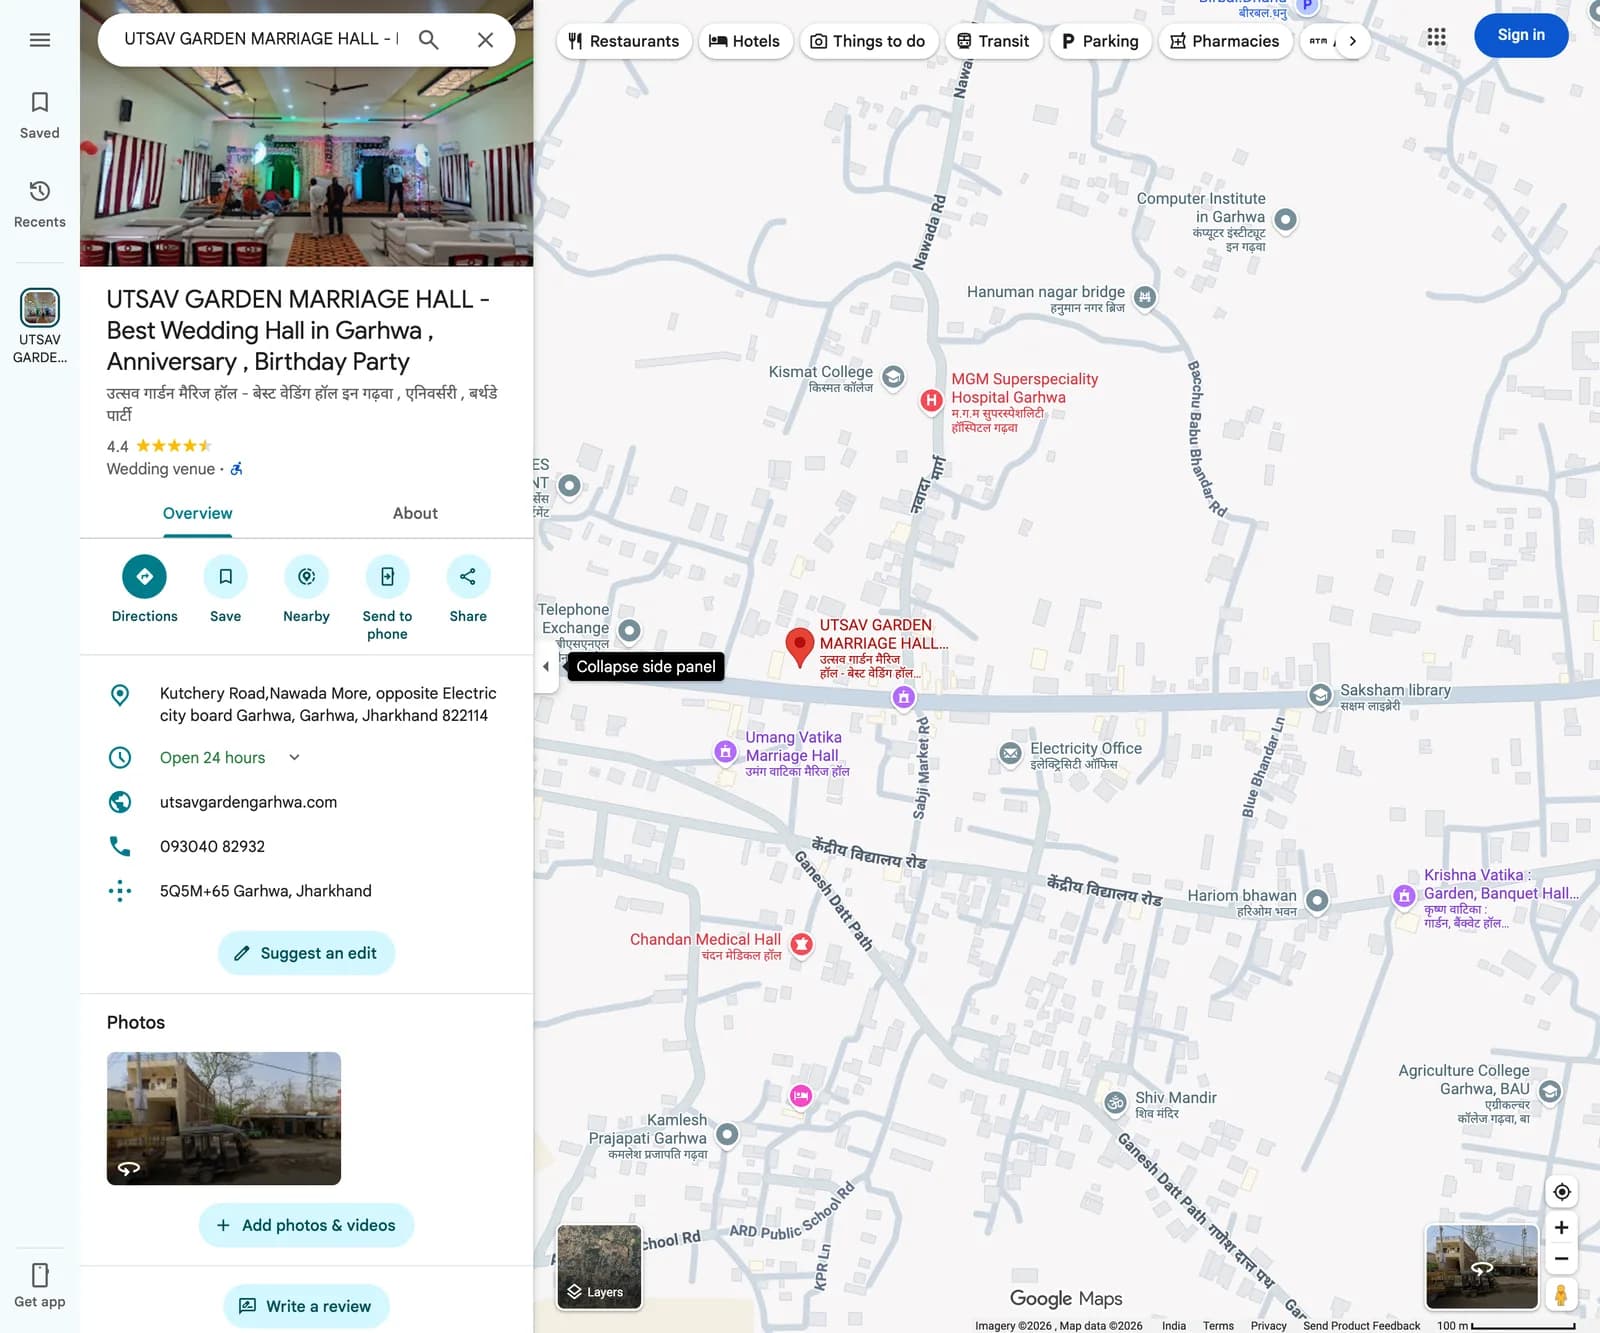Screen dimensions: 1600x1333
Task: Click Electricity Office map marker
Action: (x=1011, y=752)
